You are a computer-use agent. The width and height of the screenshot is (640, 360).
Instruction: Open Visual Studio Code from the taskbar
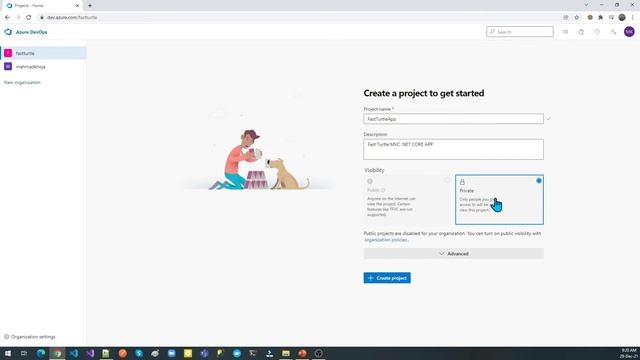click(73, 353)
